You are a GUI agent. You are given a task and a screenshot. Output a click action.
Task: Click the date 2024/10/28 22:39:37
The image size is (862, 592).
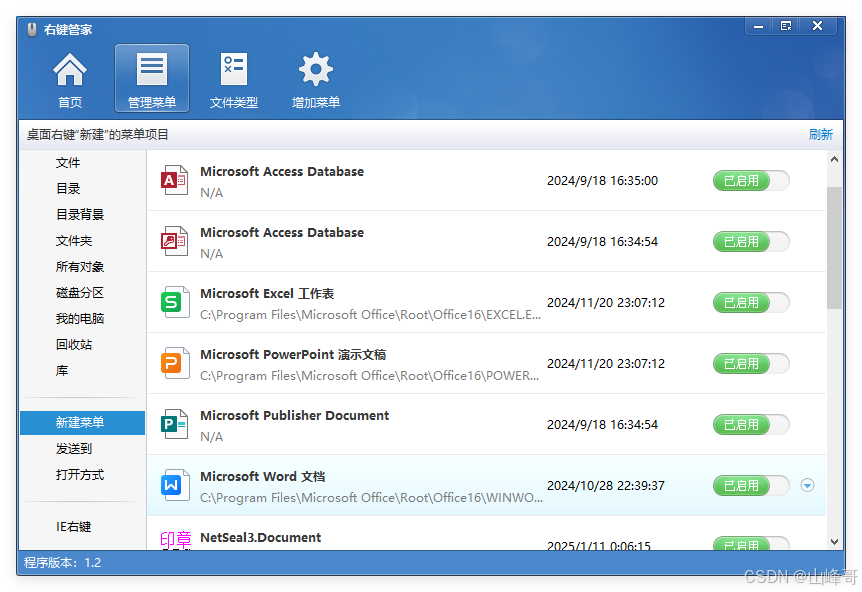606,486
